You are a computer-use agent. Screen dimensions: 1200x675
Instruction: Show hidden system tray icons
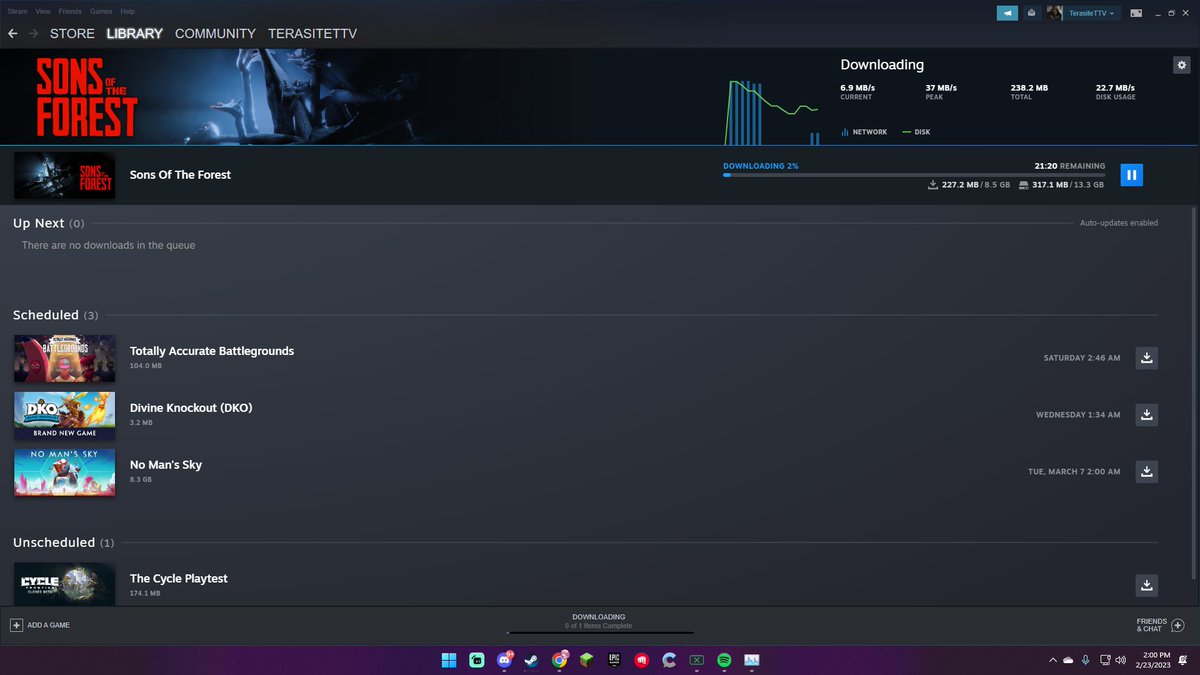point(1052,660)
